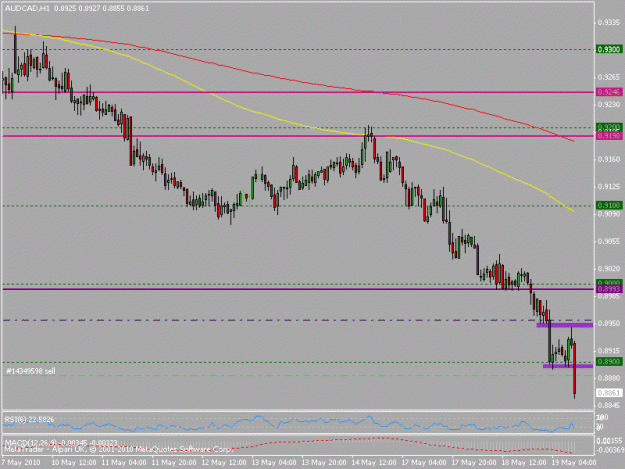
Task: Click the '13 May 20:00' time label
Action: click(324, 462)
